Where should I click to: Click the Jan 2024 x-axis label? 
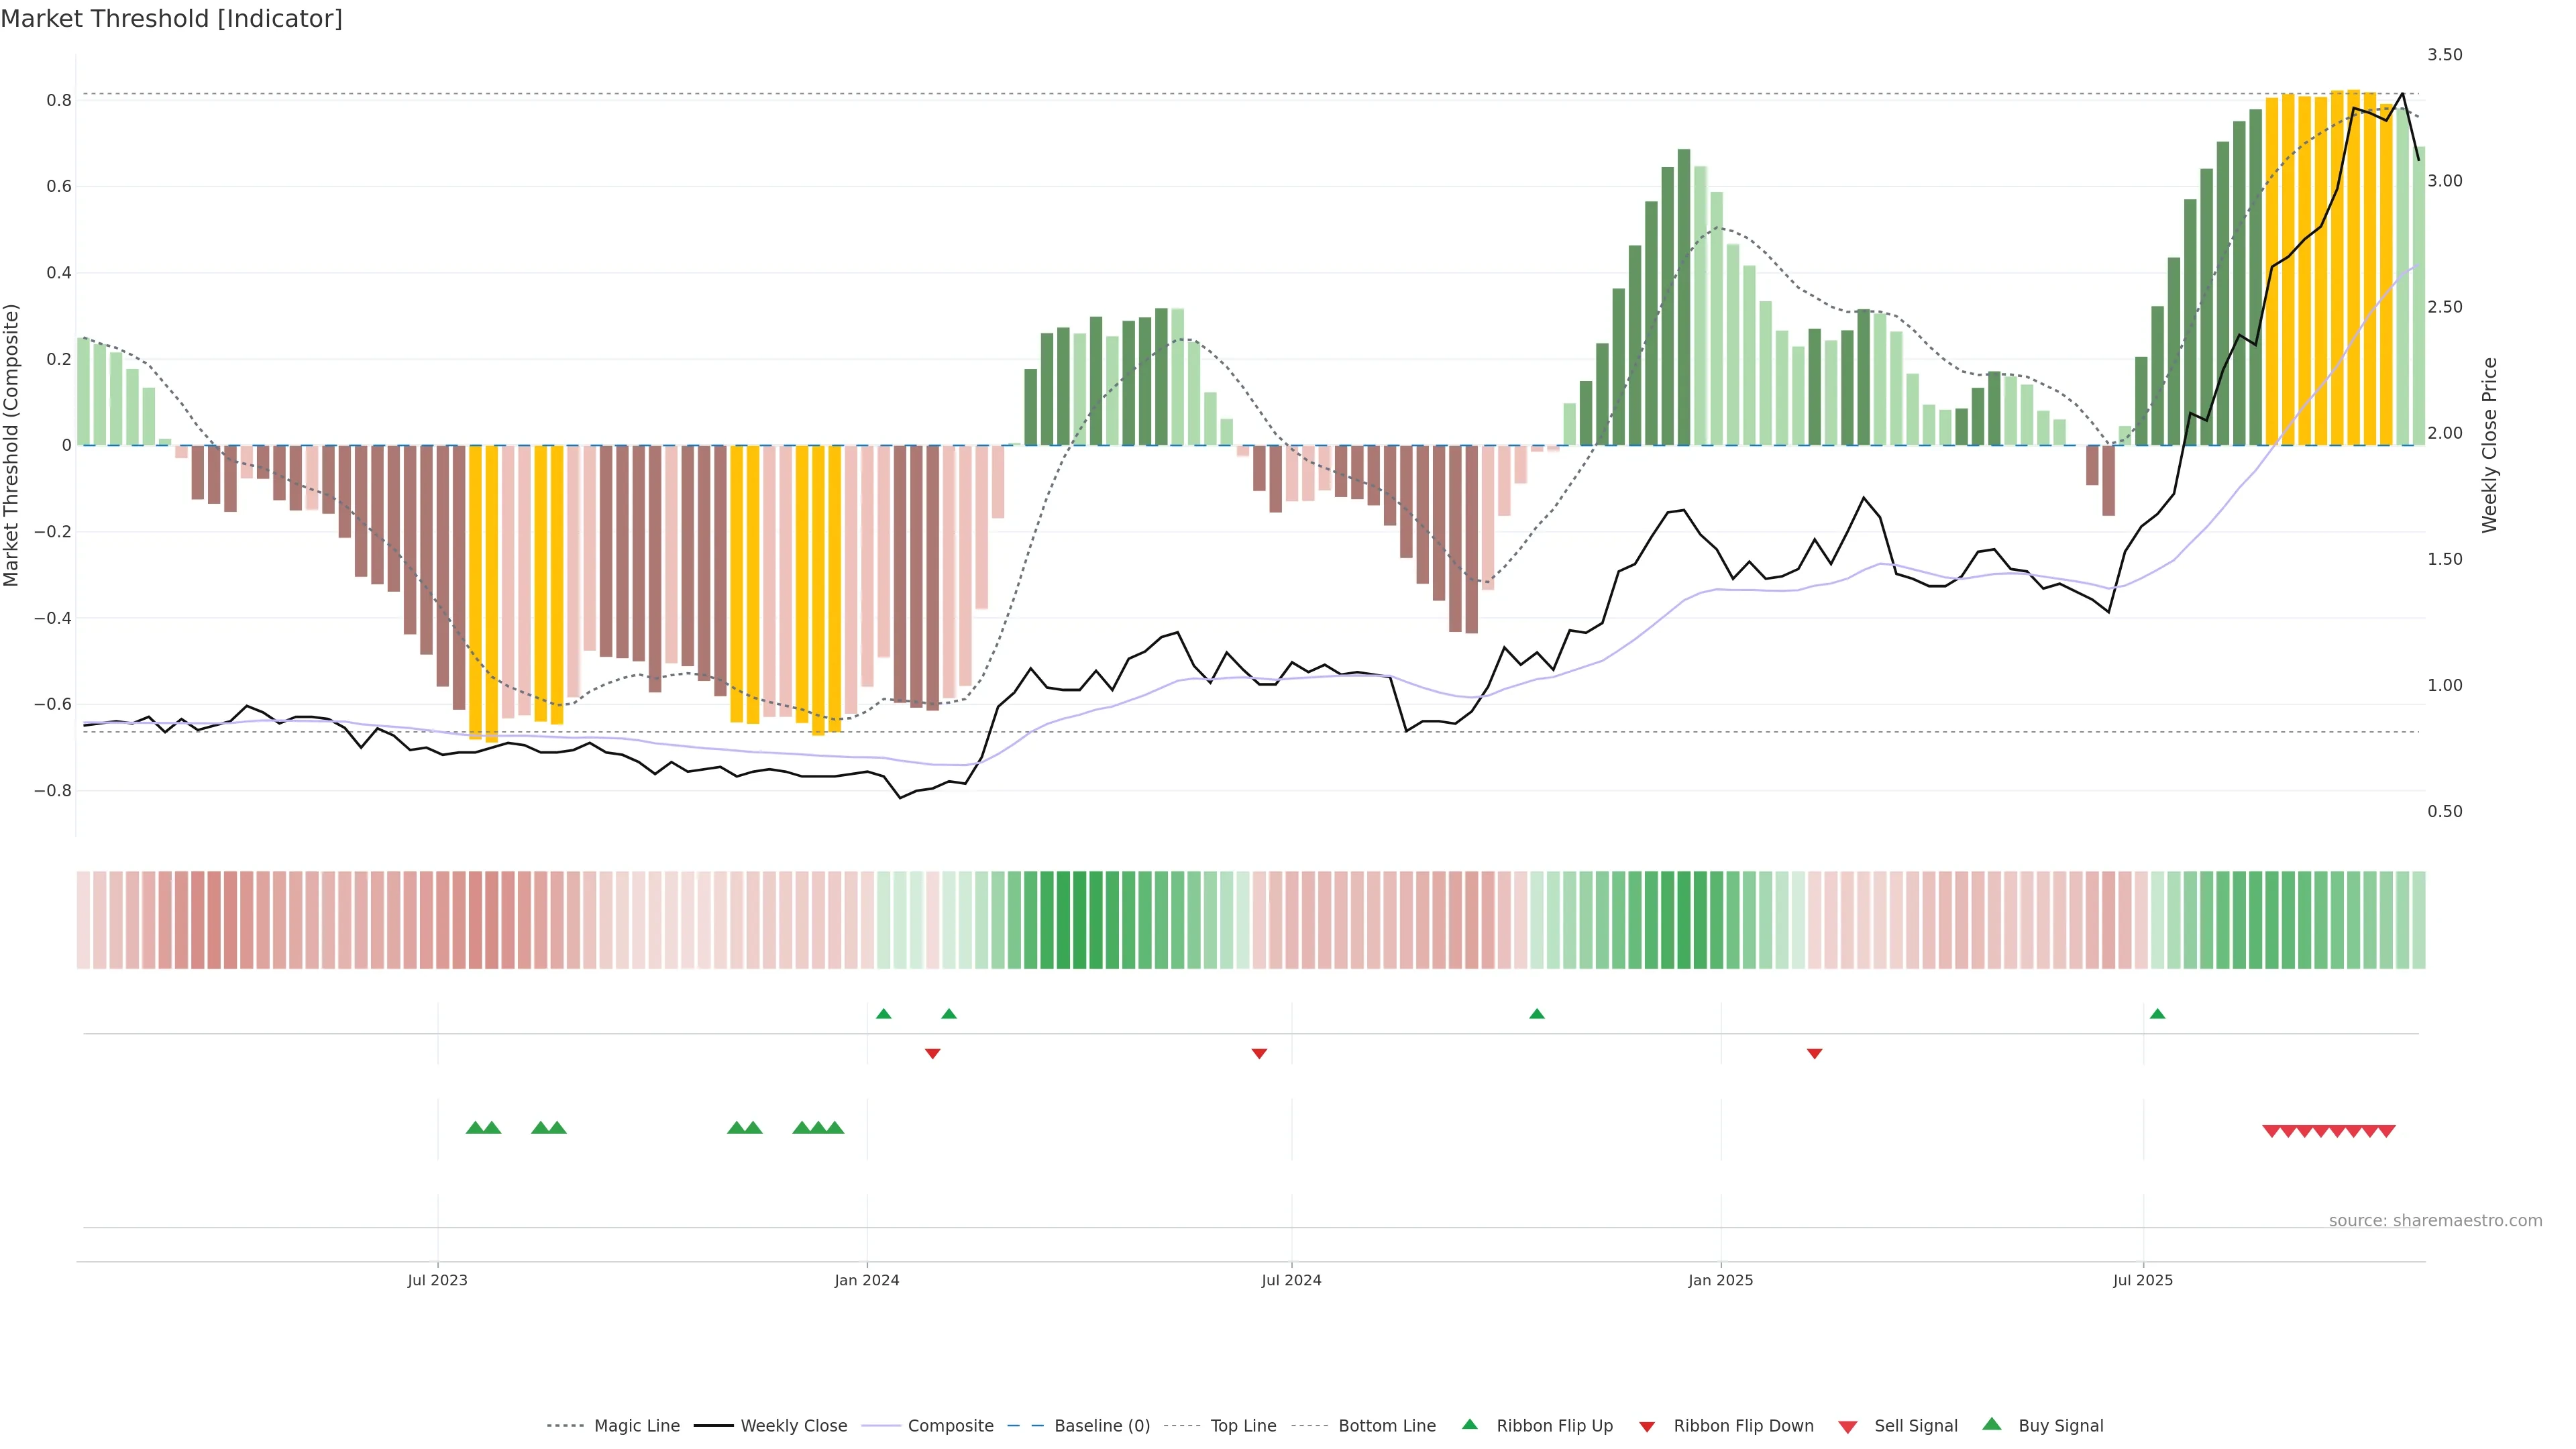point(867,1280)
